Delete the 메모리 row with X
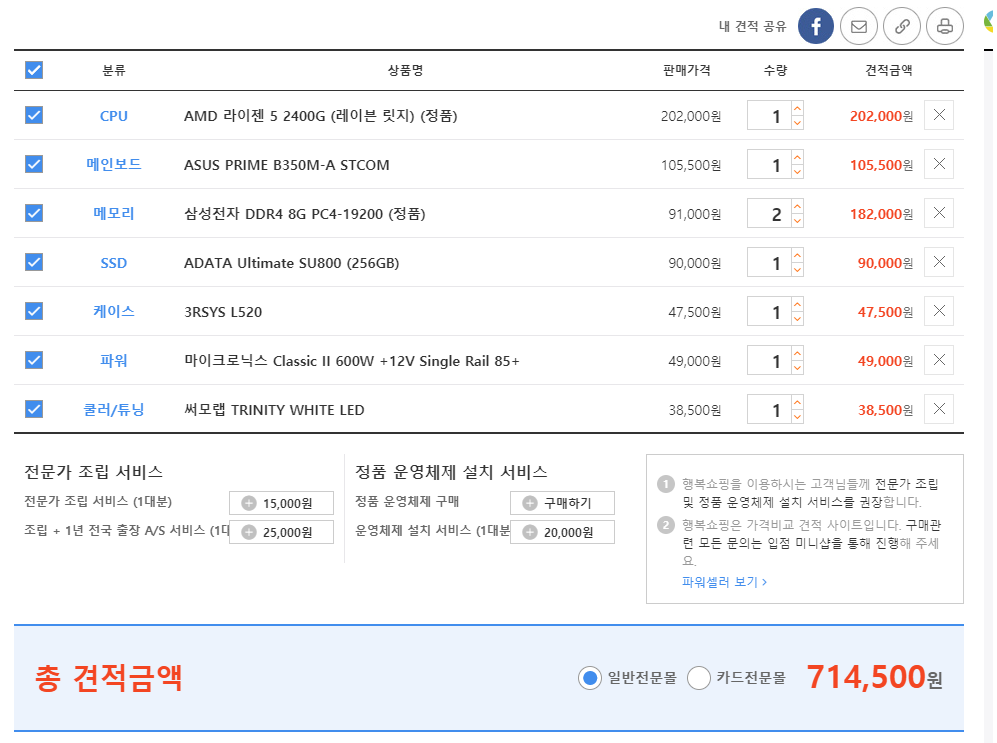997x743 pixels. pyautogui.click(x=939, y=213)
